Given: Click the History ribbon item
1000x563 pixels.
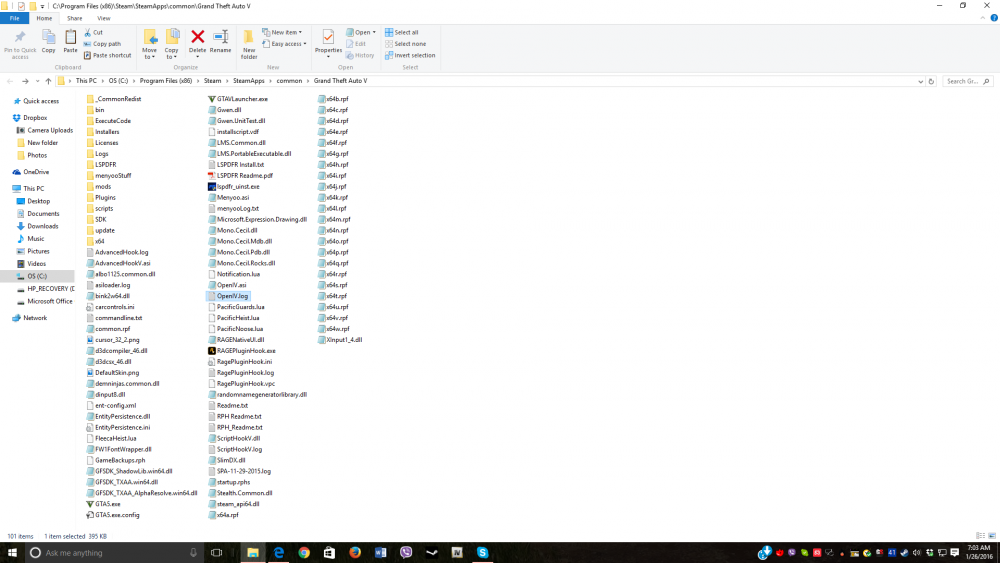Looking at the screenshot, I should click(360, 55).
